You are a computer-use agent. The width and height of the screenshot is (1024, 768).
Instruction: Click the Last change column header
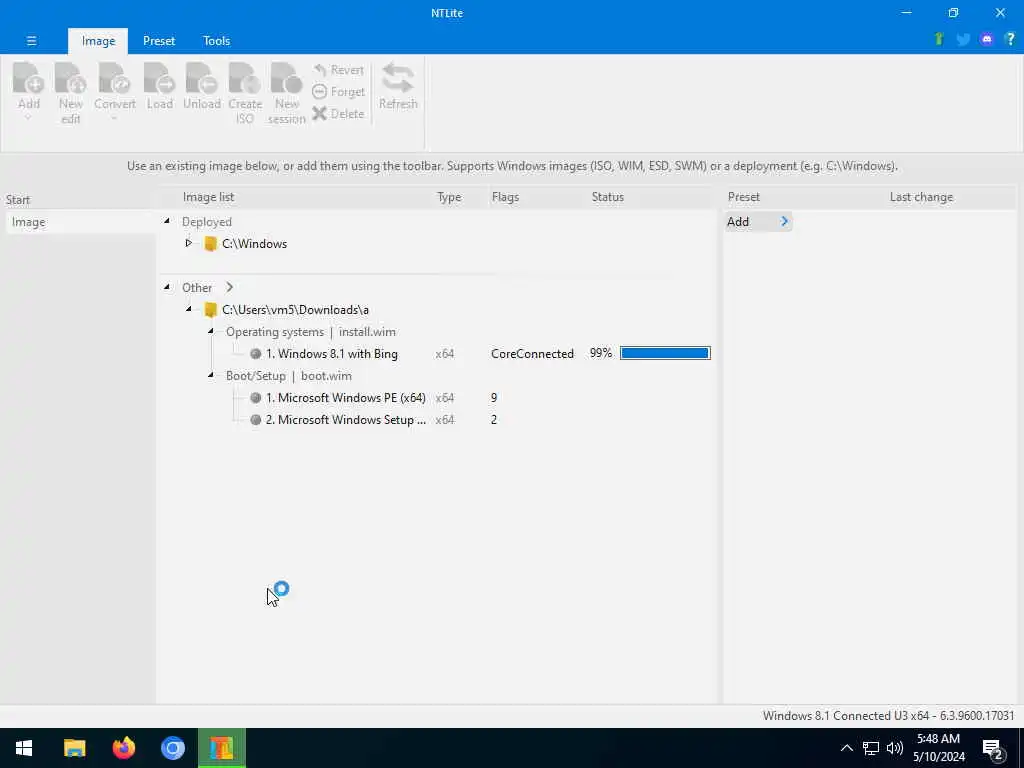point(921,197)
